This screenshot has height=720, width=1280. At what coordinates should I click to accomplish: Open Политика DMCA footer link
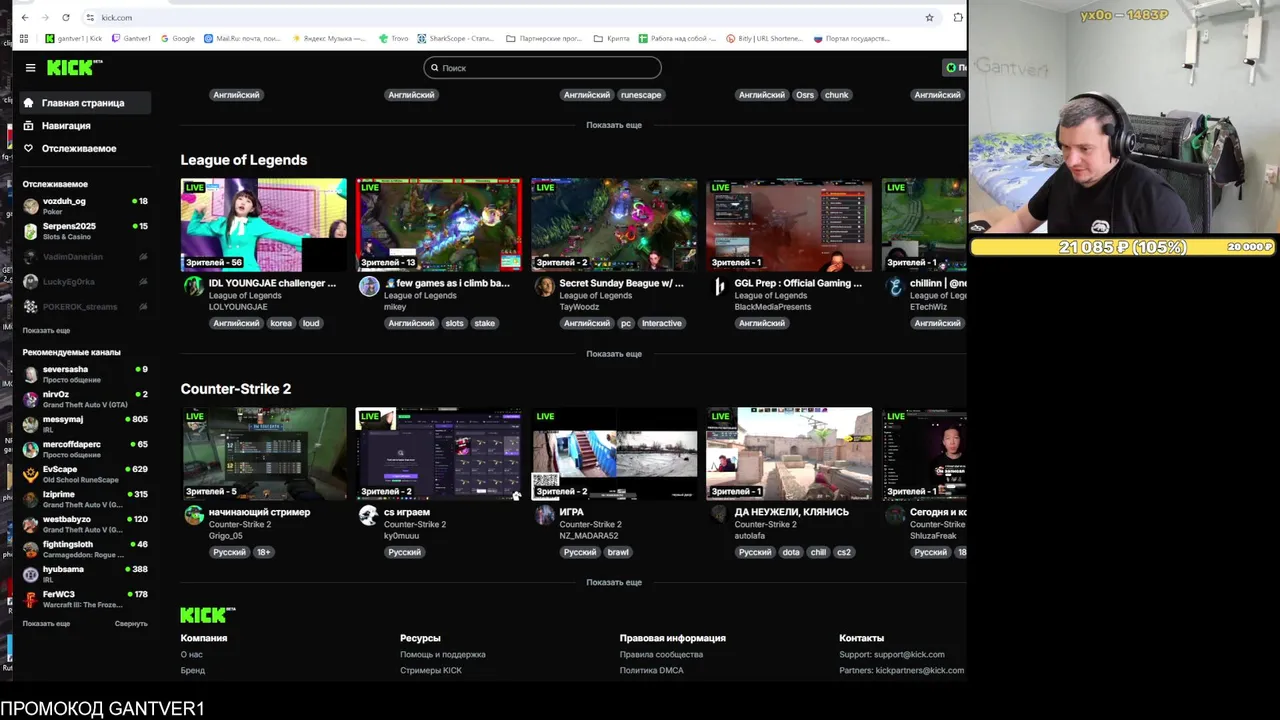pyautogui.click(x=651, y=670)
